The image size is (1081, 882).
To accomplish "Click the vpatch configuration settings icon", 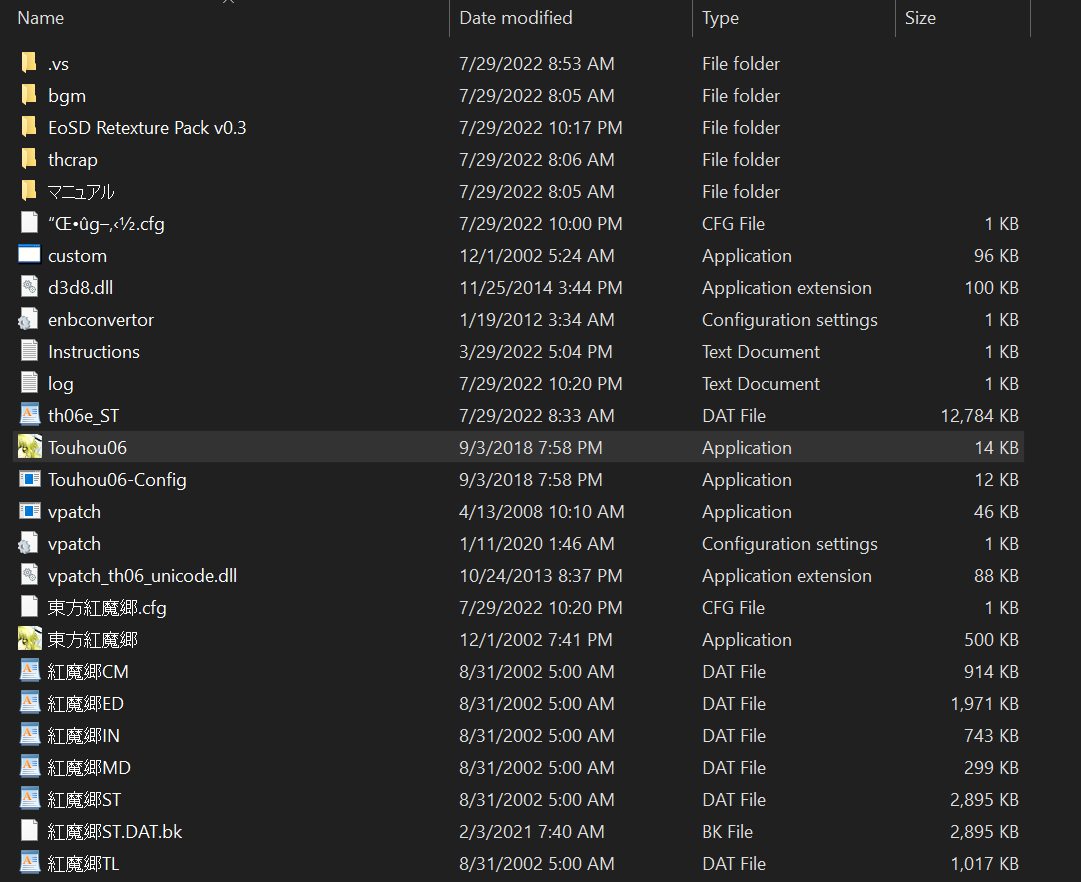I will tap(28, 543).
